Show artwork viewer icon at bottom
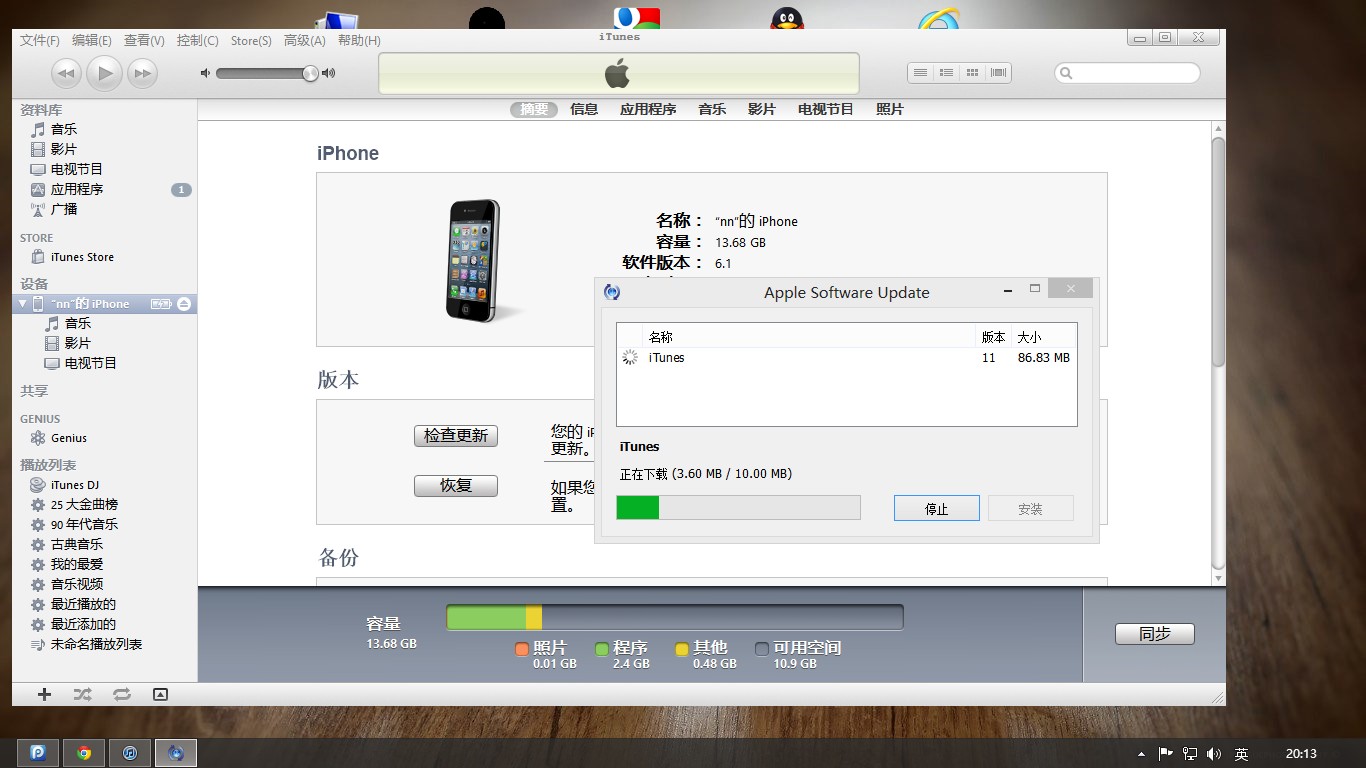The width and height of the screenshot is (1366, 768). click(x=160, y=694)
